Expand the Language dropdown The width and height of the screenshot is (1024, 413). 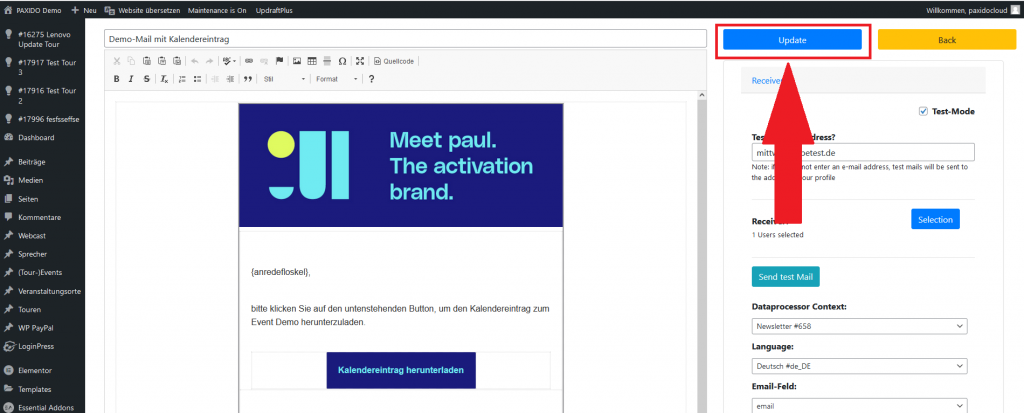859,366
